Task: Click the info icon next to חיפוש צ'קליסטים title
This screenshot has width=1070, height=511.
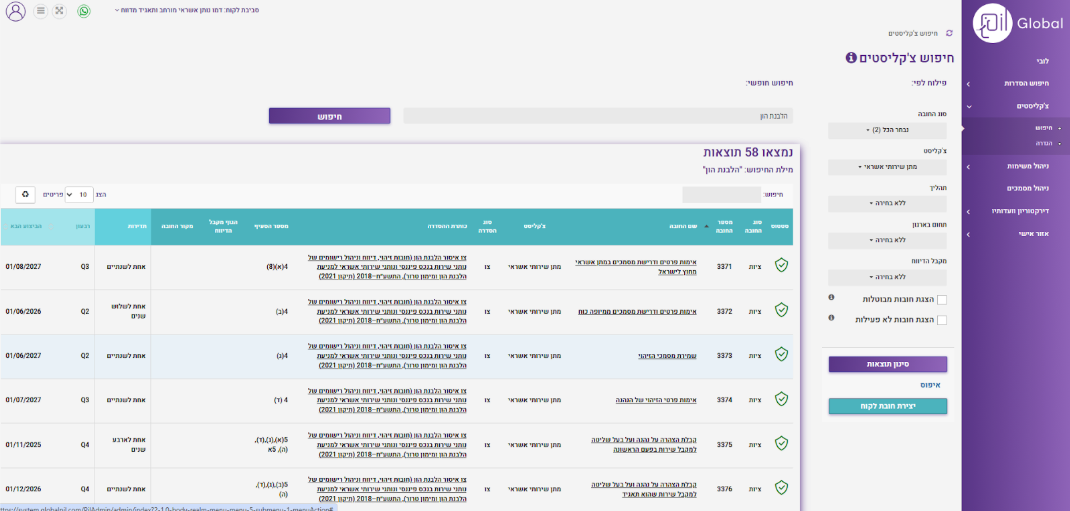Action: (851, 58)
